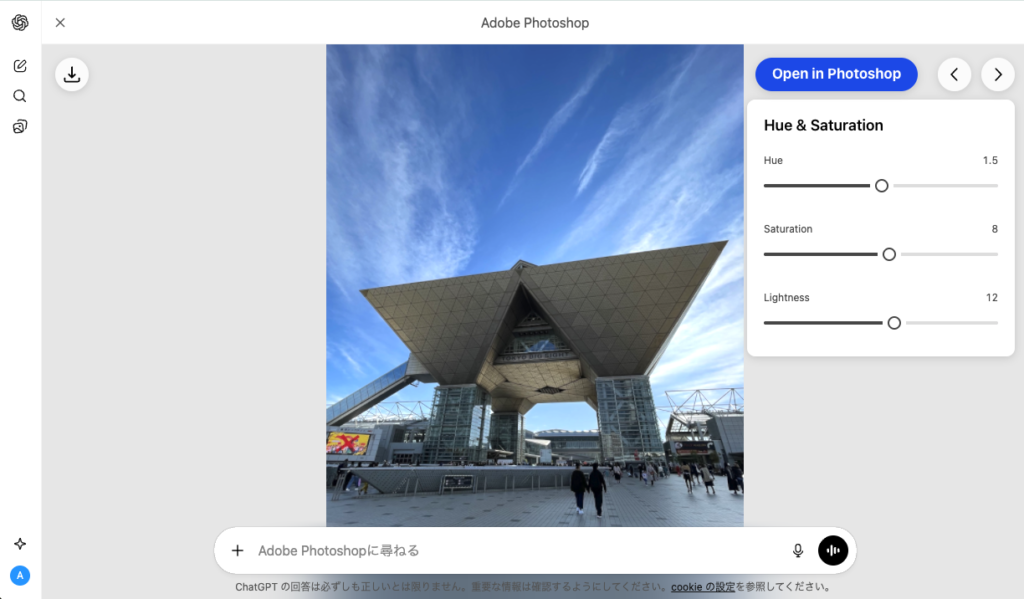Click the Saturation slider handle
The height and width of the screenshot is (599, 1024).
tap(889, 254)
